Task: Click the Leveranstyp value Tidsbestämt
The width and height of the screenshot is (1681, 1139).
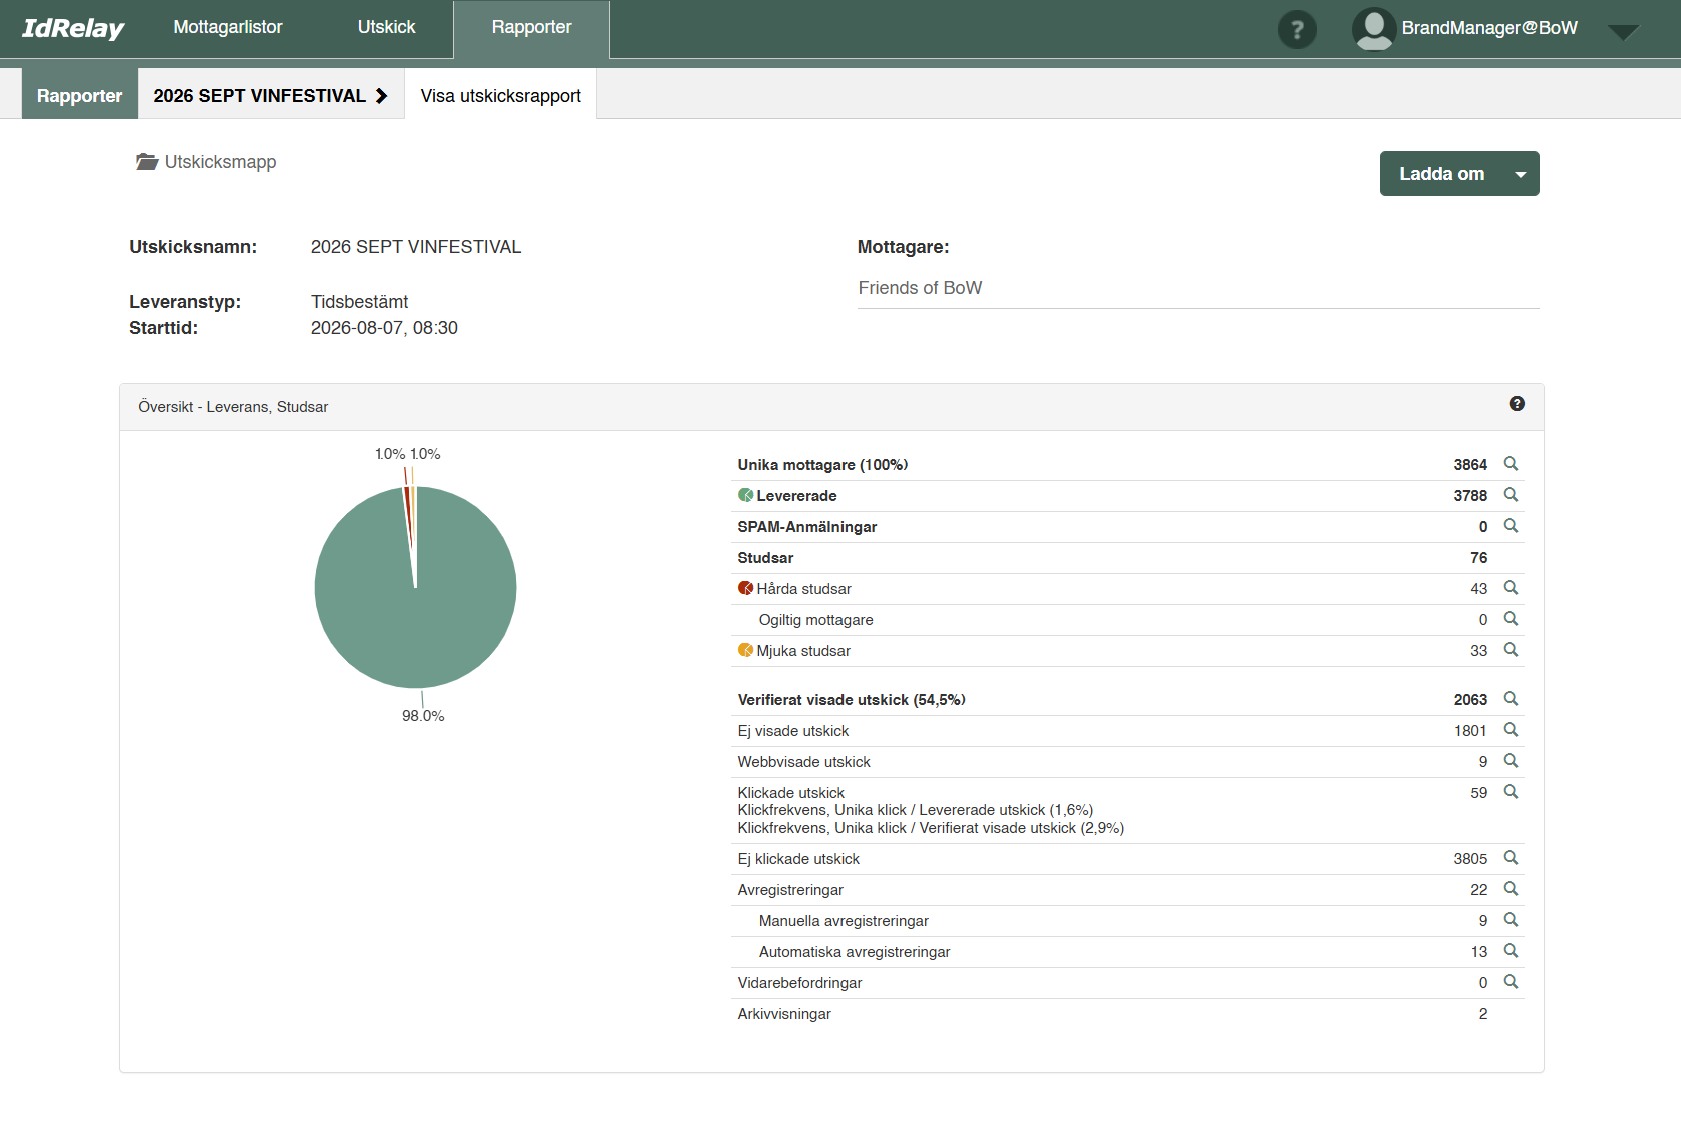Action: point(359,302)
